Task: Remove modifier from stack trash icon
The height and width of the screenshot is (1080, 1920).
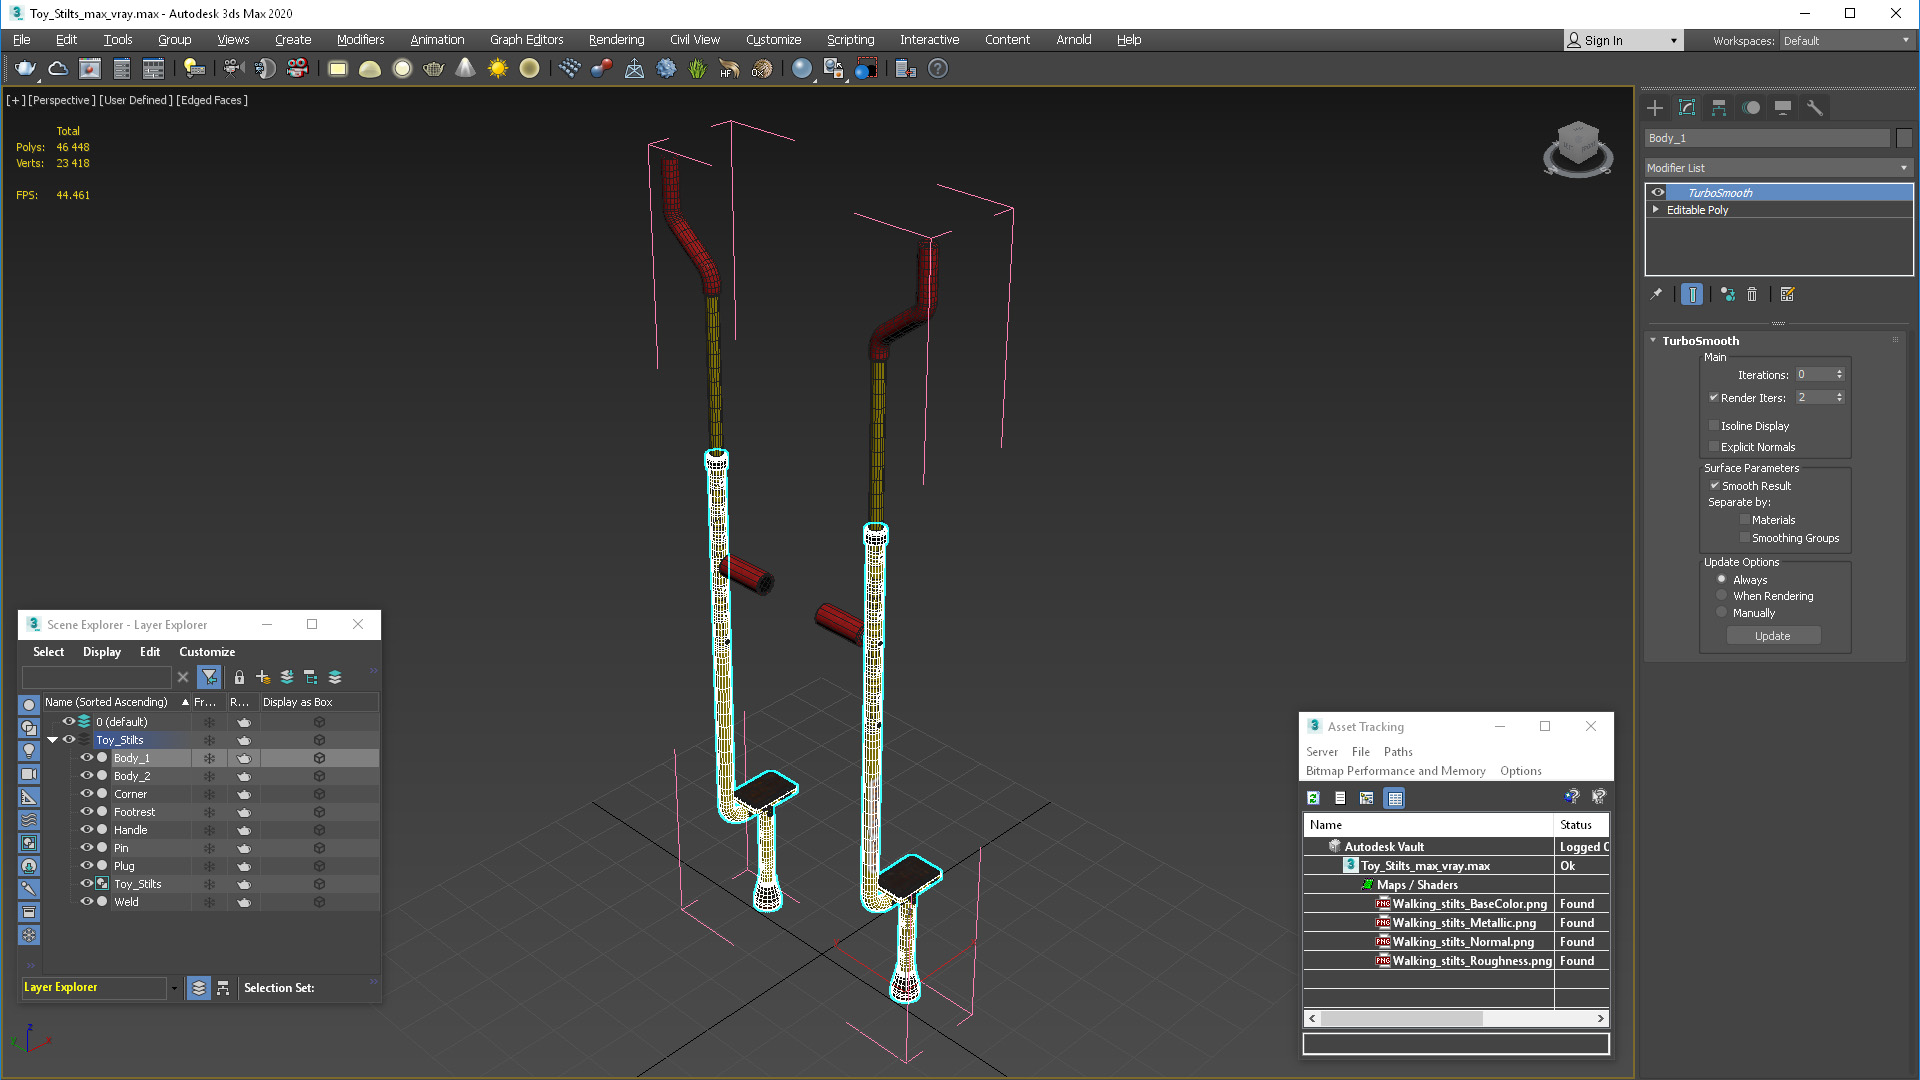Action: point(1752,294)
